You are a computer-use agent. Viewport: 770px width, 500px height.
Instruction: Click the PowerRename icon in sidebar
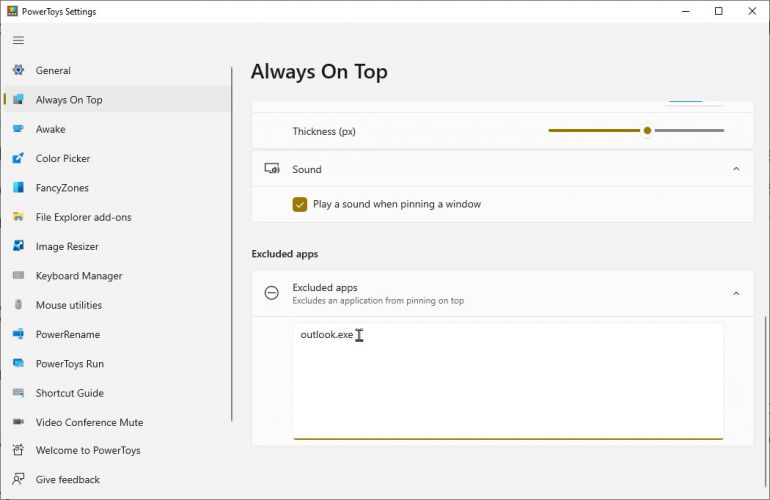tap(18, 334)
